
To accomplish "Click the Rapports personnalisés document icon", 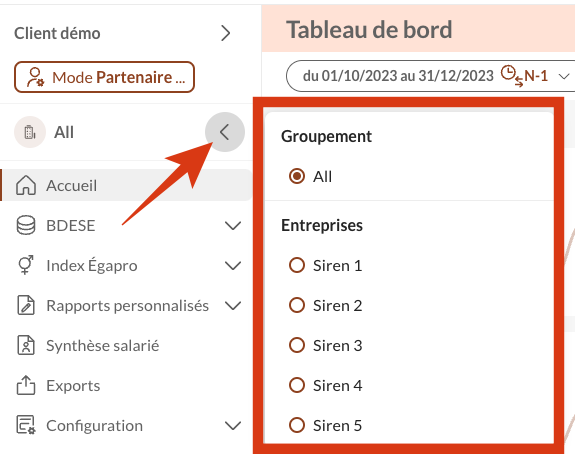I will (x=26, y=305).
